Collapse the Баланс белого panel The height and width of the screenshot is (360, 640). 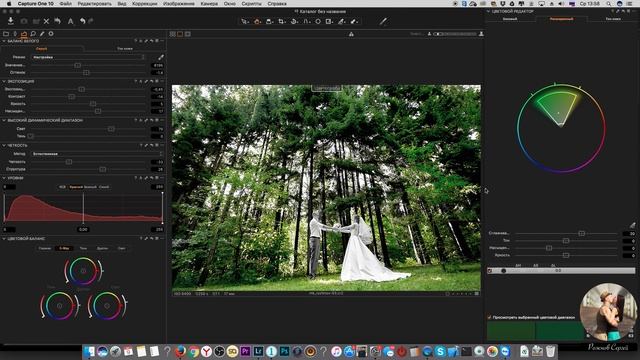4,41
